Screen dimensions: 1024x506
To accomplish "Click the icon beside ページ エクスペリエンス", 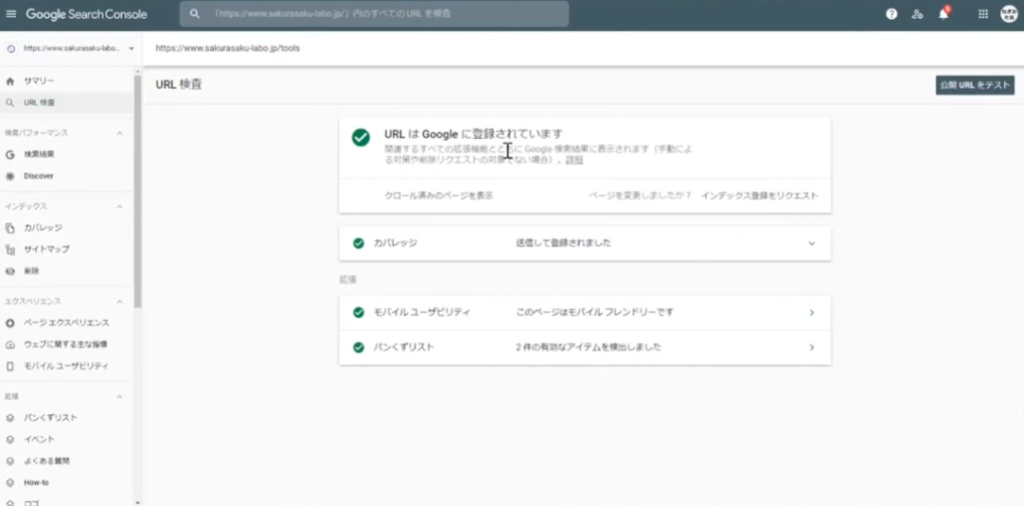I will (10, 323).
